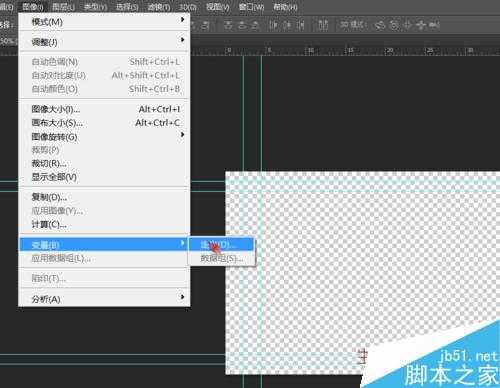Screen dimensions: 500x388
Task: Open the 视图(V) menu
Action: click(218, 7)
